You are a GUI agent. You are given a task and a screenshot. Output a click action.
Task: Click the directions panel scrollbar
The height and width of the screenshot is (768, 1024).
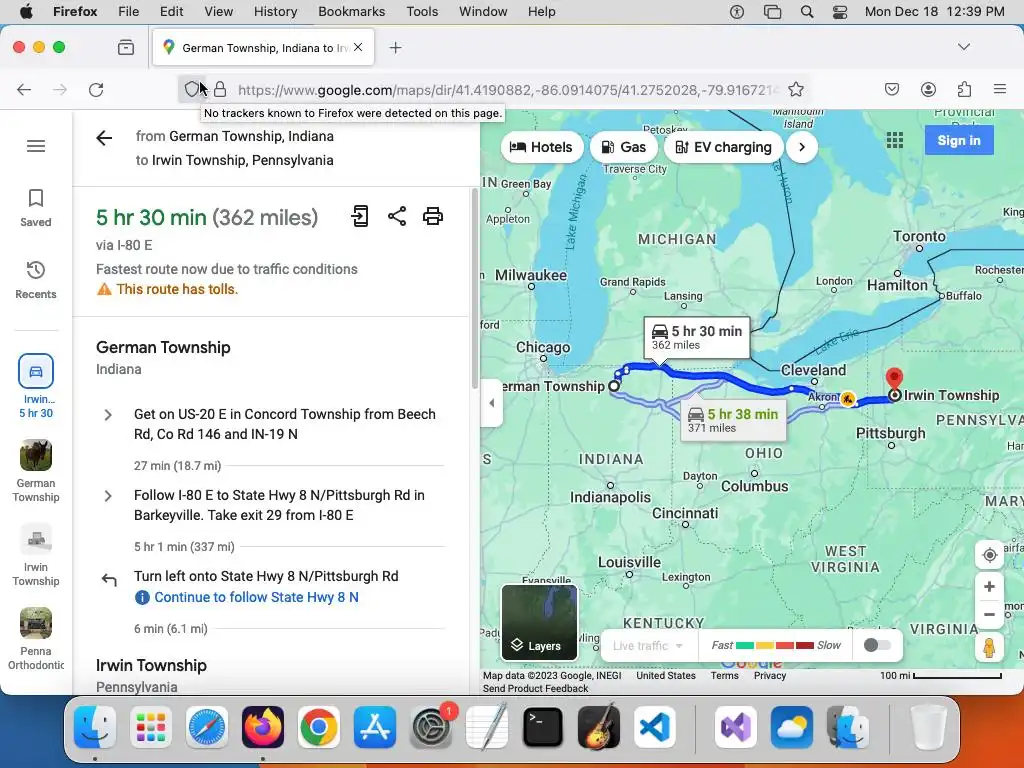474,289
